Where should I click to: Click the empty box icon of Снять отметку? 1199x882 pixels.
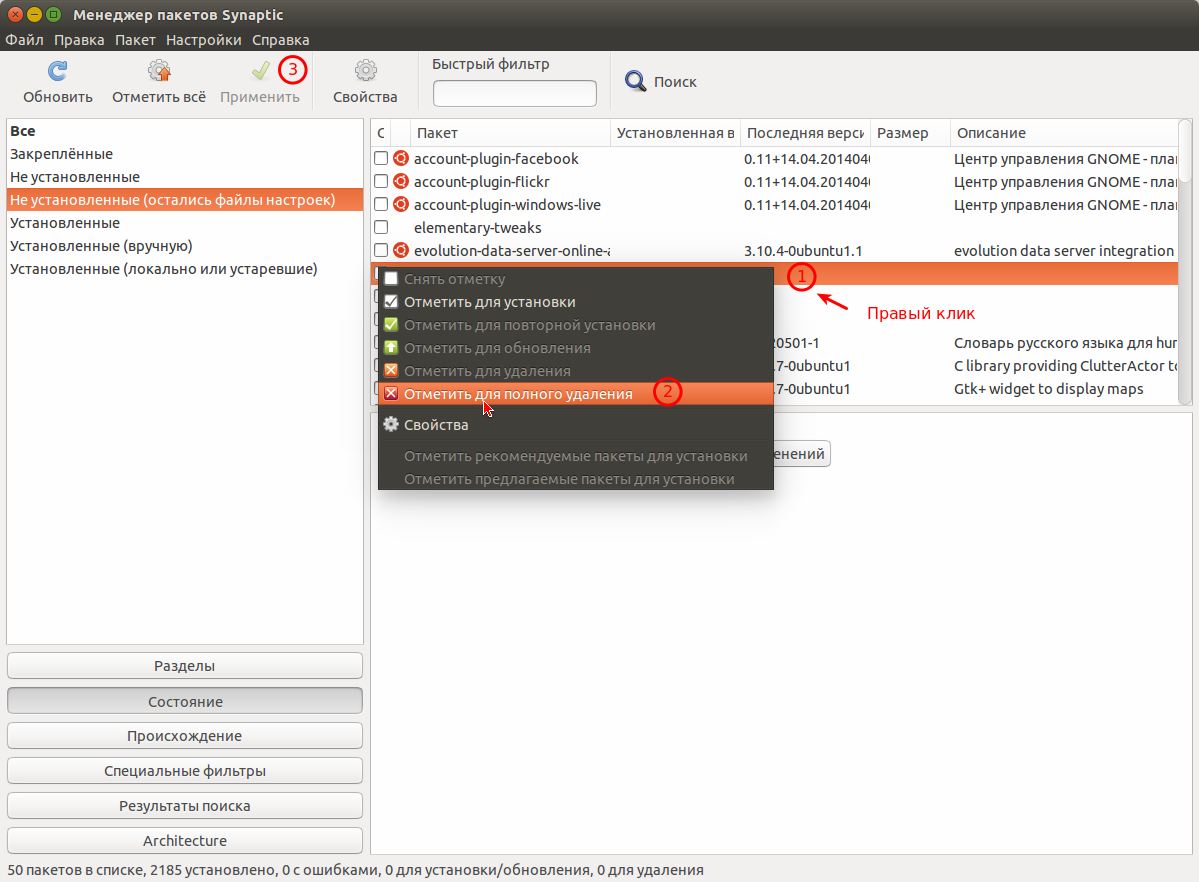[391, 278]
